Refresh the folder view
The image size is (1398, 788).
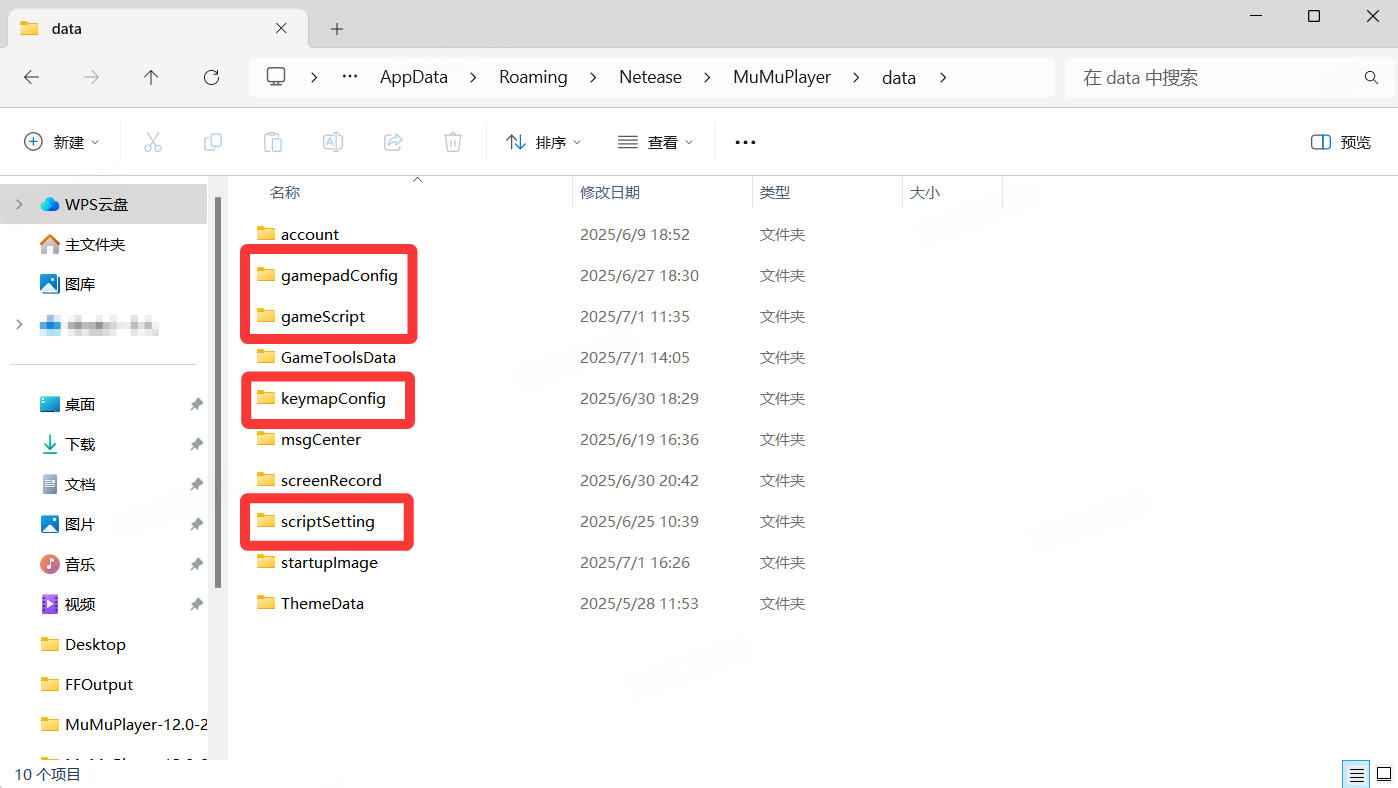tap(211, 77)
